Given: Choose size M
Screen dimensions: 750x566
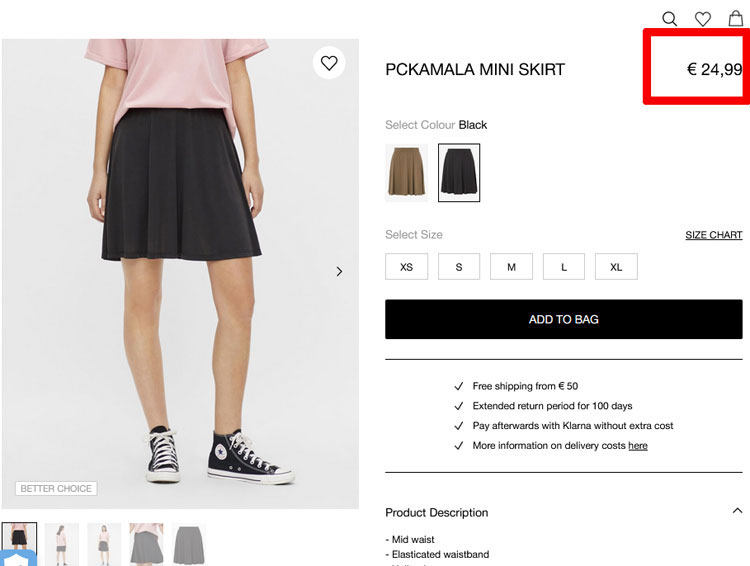Looking at the screenshot, I should point(511,267).
